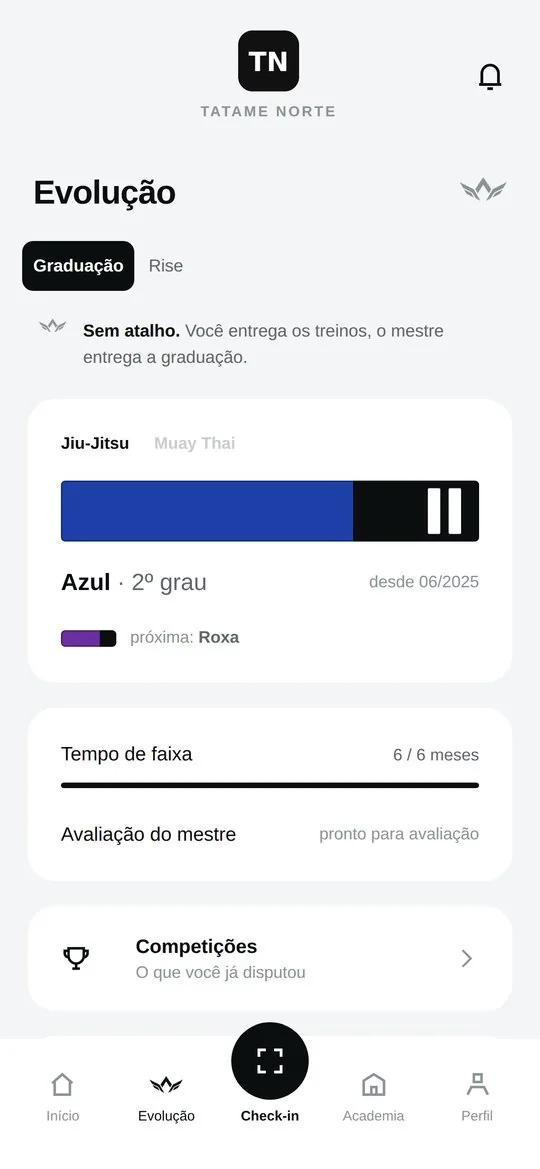Open the Perfil person icon
Screen dimensions: 540x1169
(x=477, y=1085)
